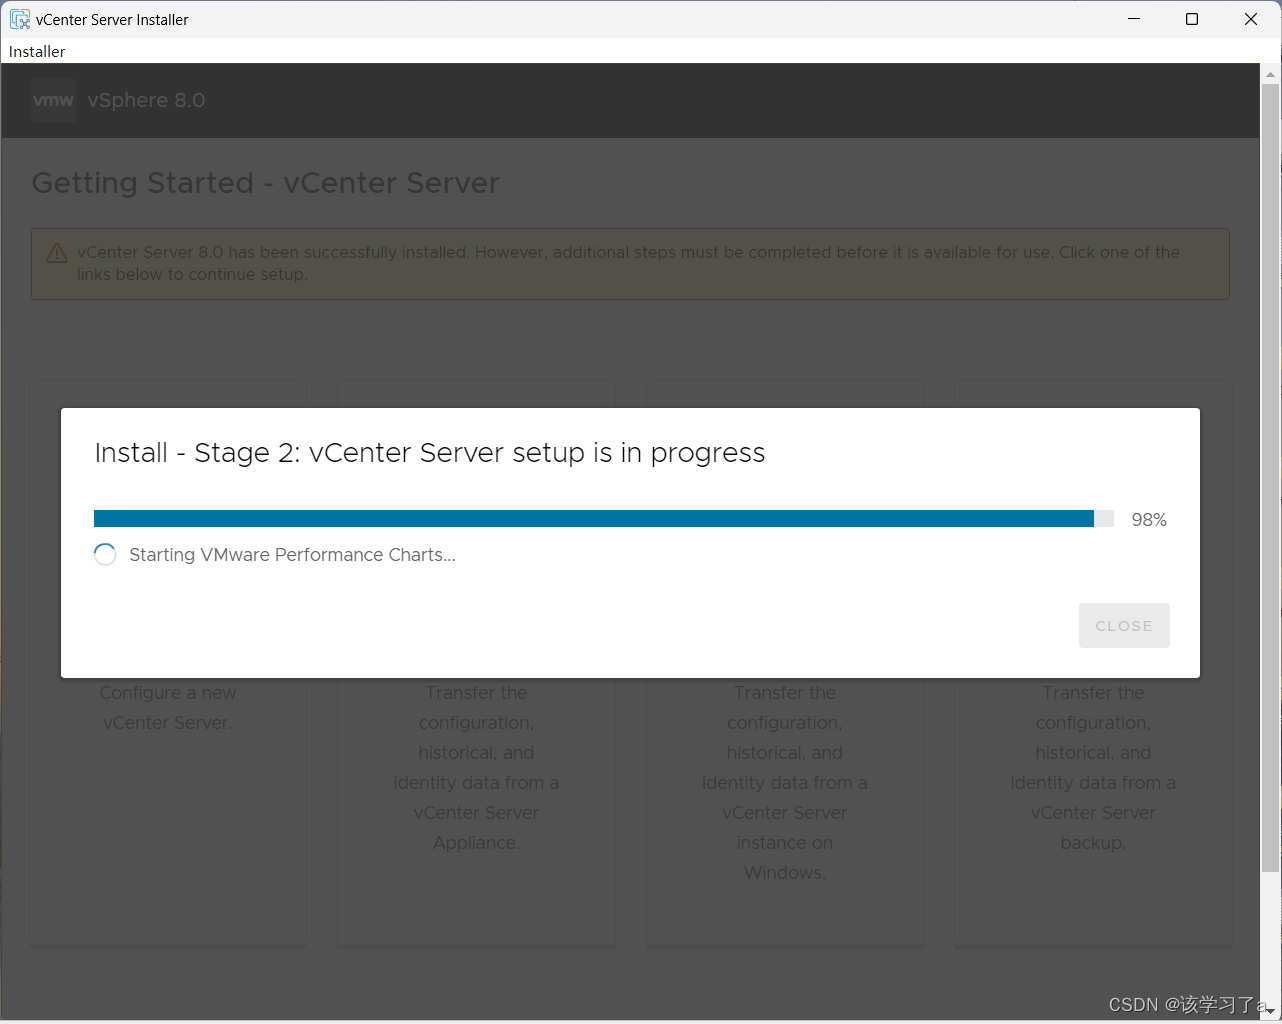
Task: Click the vCenter Server 8.0 installed warning message
Action: pyautogui.click(x=630, y=264)
